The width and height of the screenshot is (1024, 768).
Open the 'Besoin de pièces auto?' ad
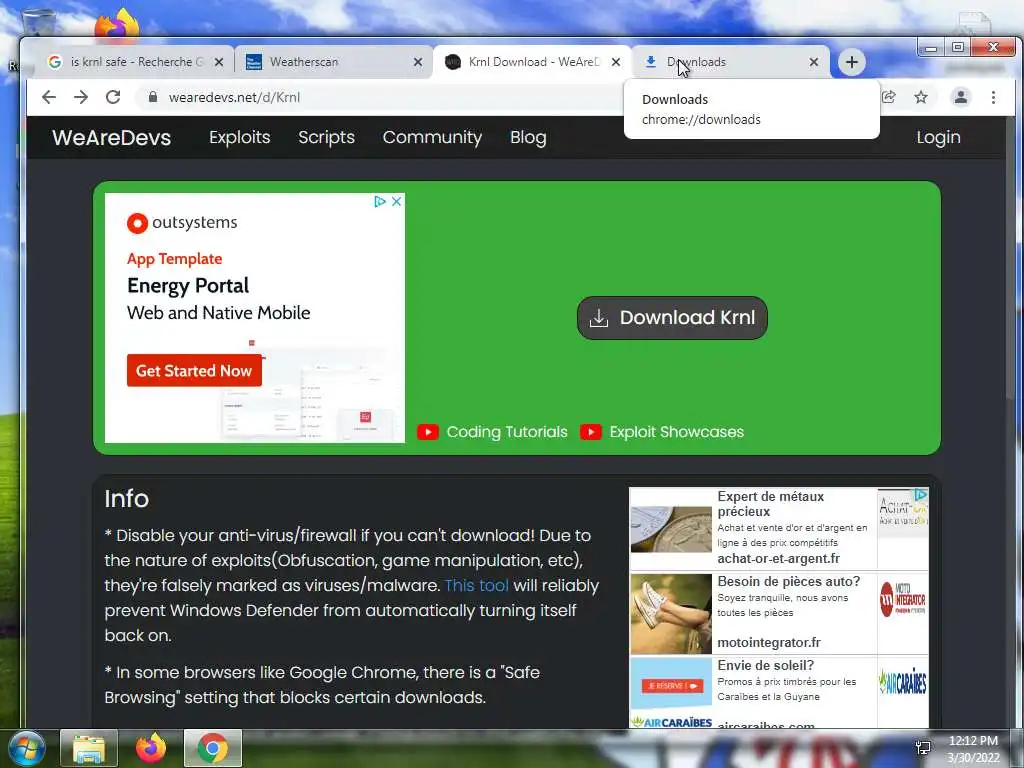tap(788, 581)
